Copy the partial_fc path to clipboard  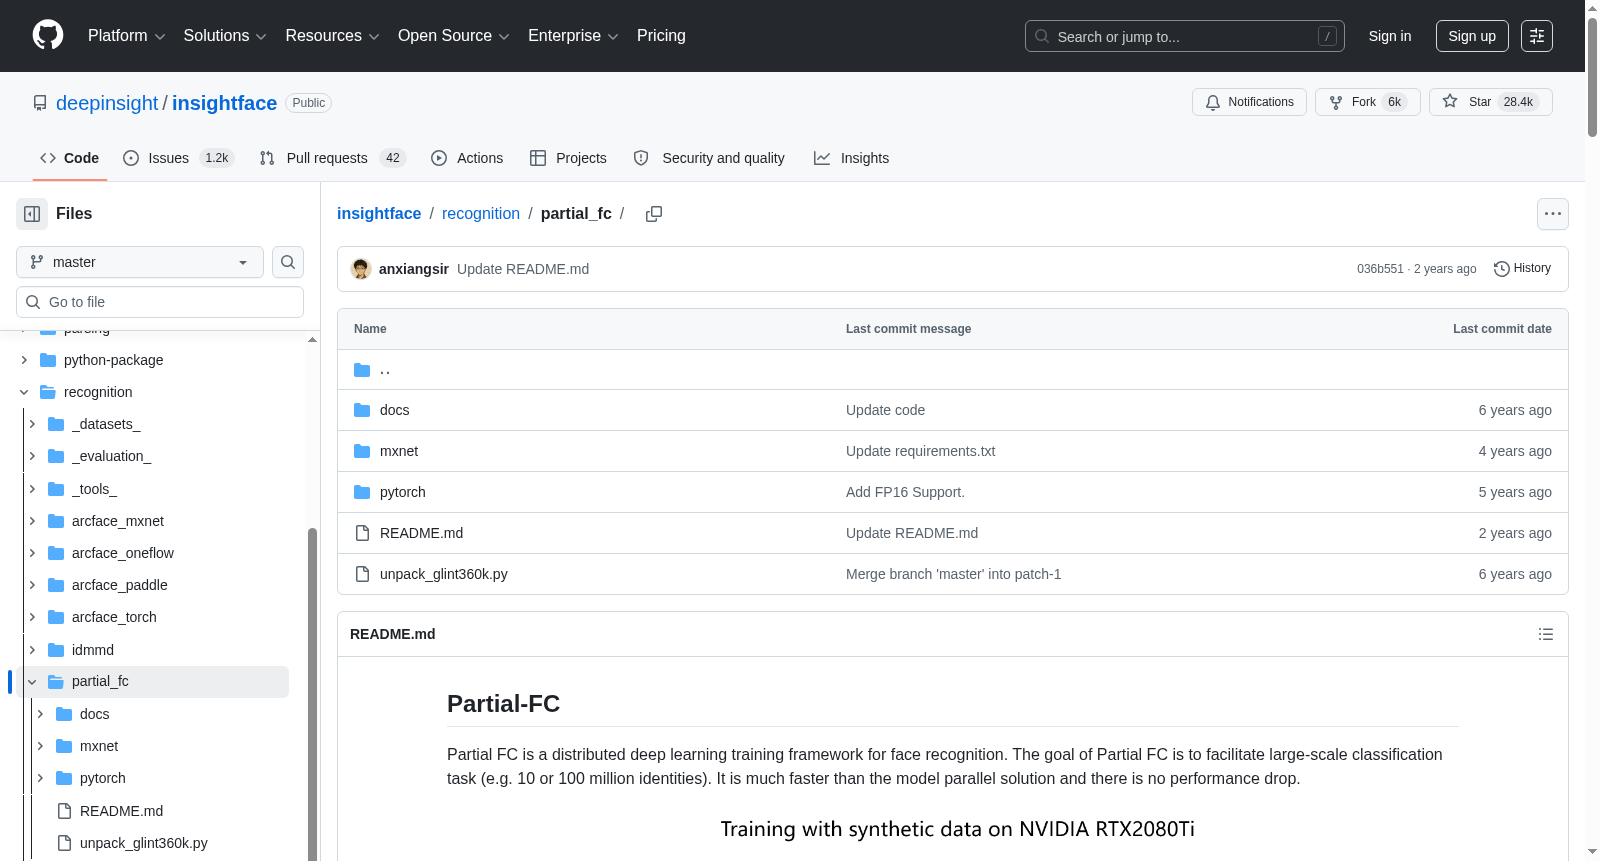pyautogui.click(x=654, y=214)
